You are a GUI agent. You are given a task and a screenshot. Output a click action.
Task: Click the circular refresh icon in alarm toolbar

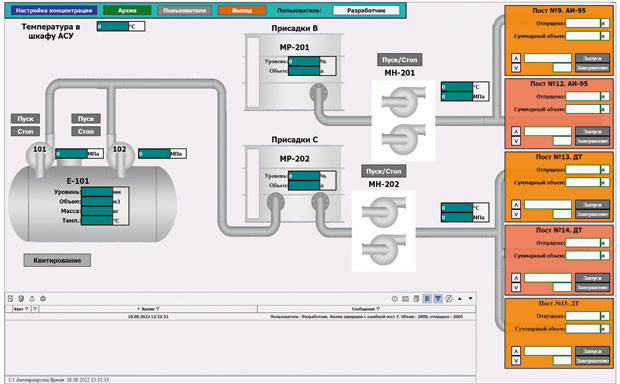point(449,299)
